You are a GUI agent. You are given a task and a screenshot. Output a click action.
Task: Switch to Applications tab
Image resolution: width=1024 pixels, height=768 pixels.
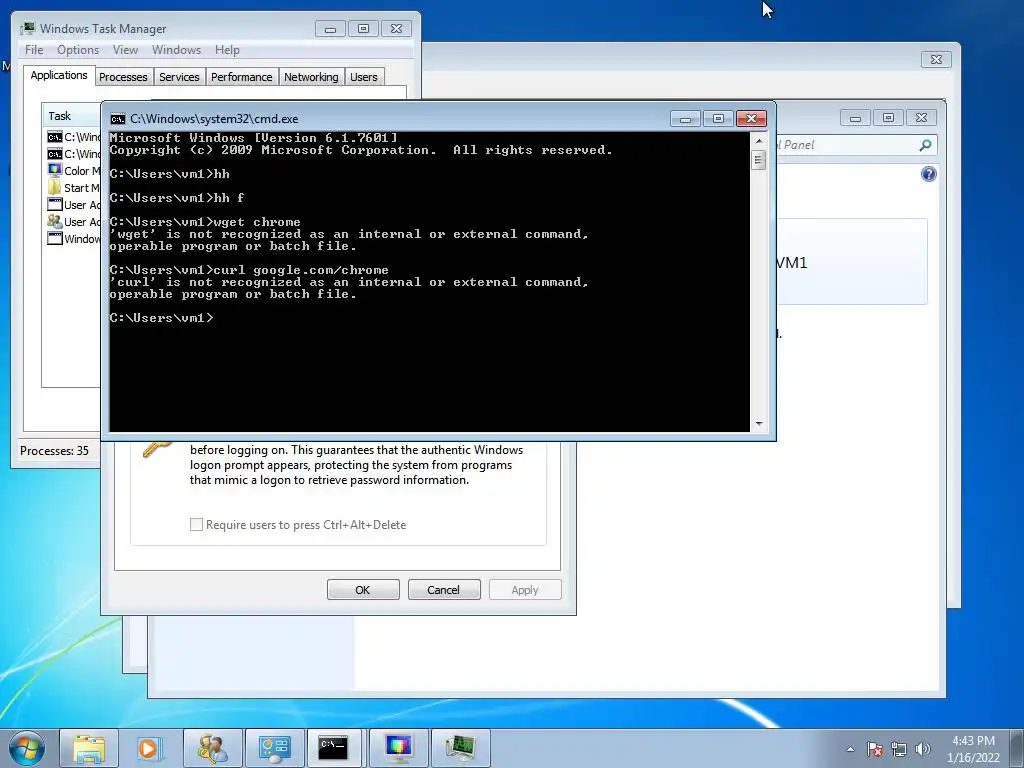[59, 75]
